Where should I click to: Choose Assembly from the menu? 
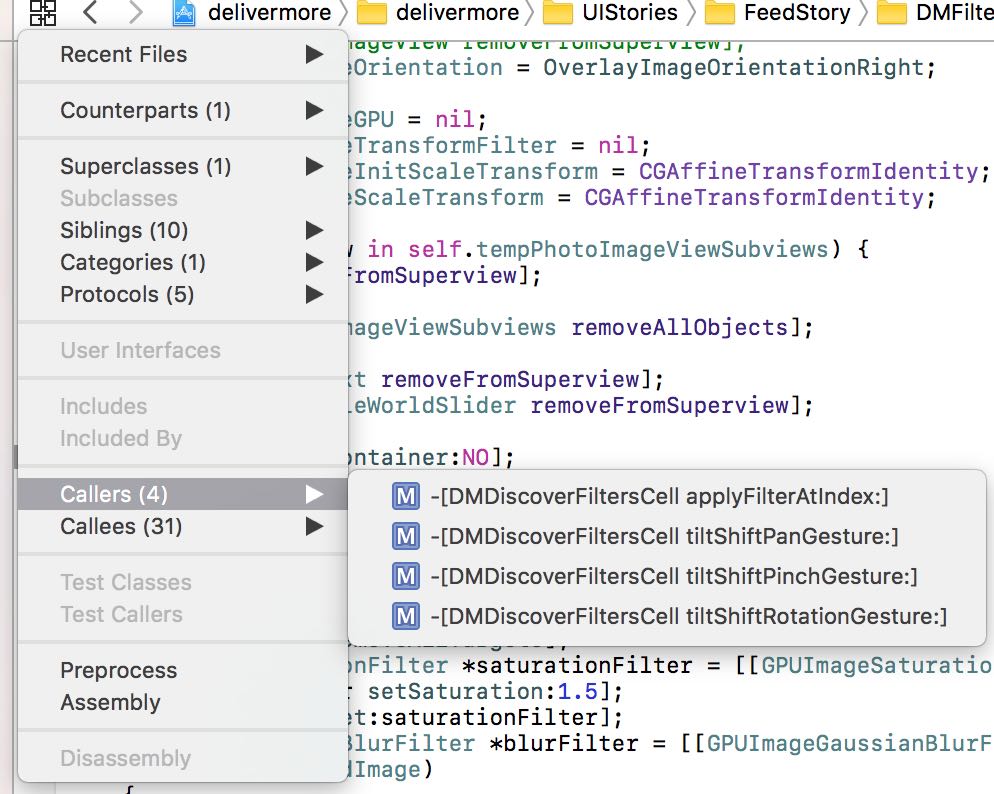[x=110, y=703]
